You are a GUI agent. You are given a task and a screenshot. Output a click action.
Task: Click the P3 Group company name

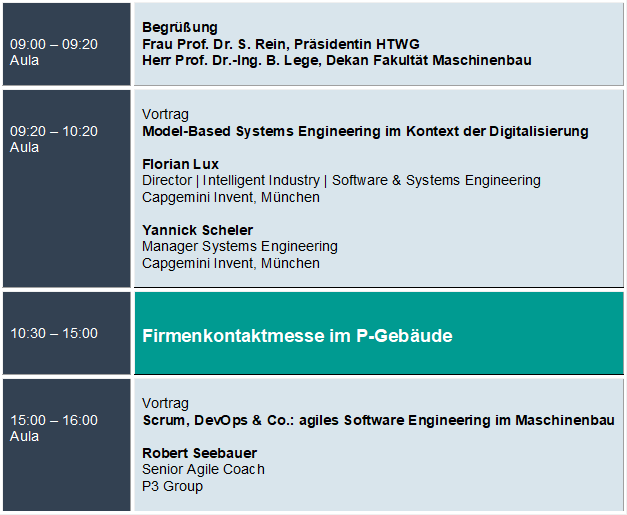click(172, 486)
